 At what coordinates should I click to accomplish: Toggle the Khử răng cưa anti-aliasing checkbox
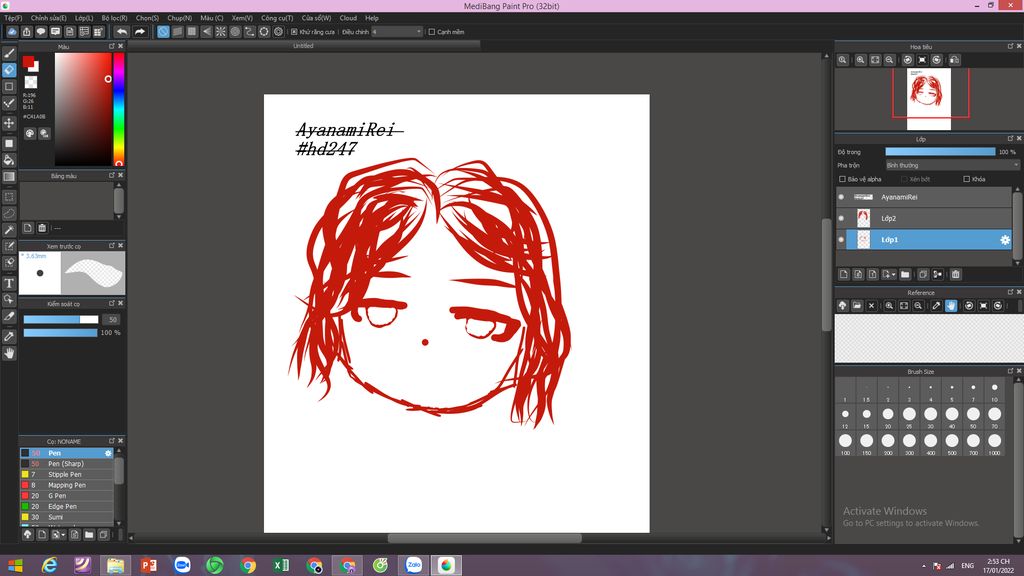(x=295, y=32)
